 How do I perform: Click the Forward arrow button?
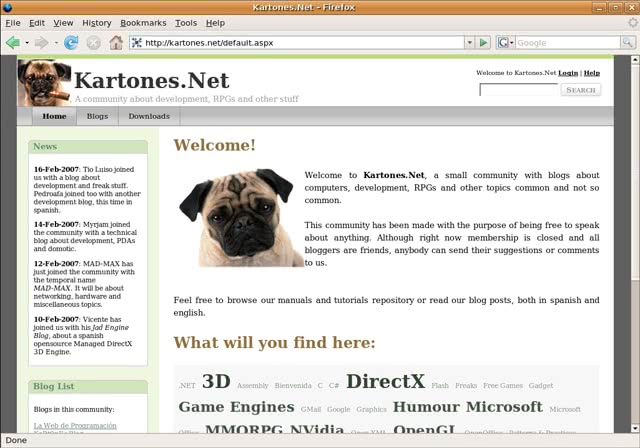point(41,42)
